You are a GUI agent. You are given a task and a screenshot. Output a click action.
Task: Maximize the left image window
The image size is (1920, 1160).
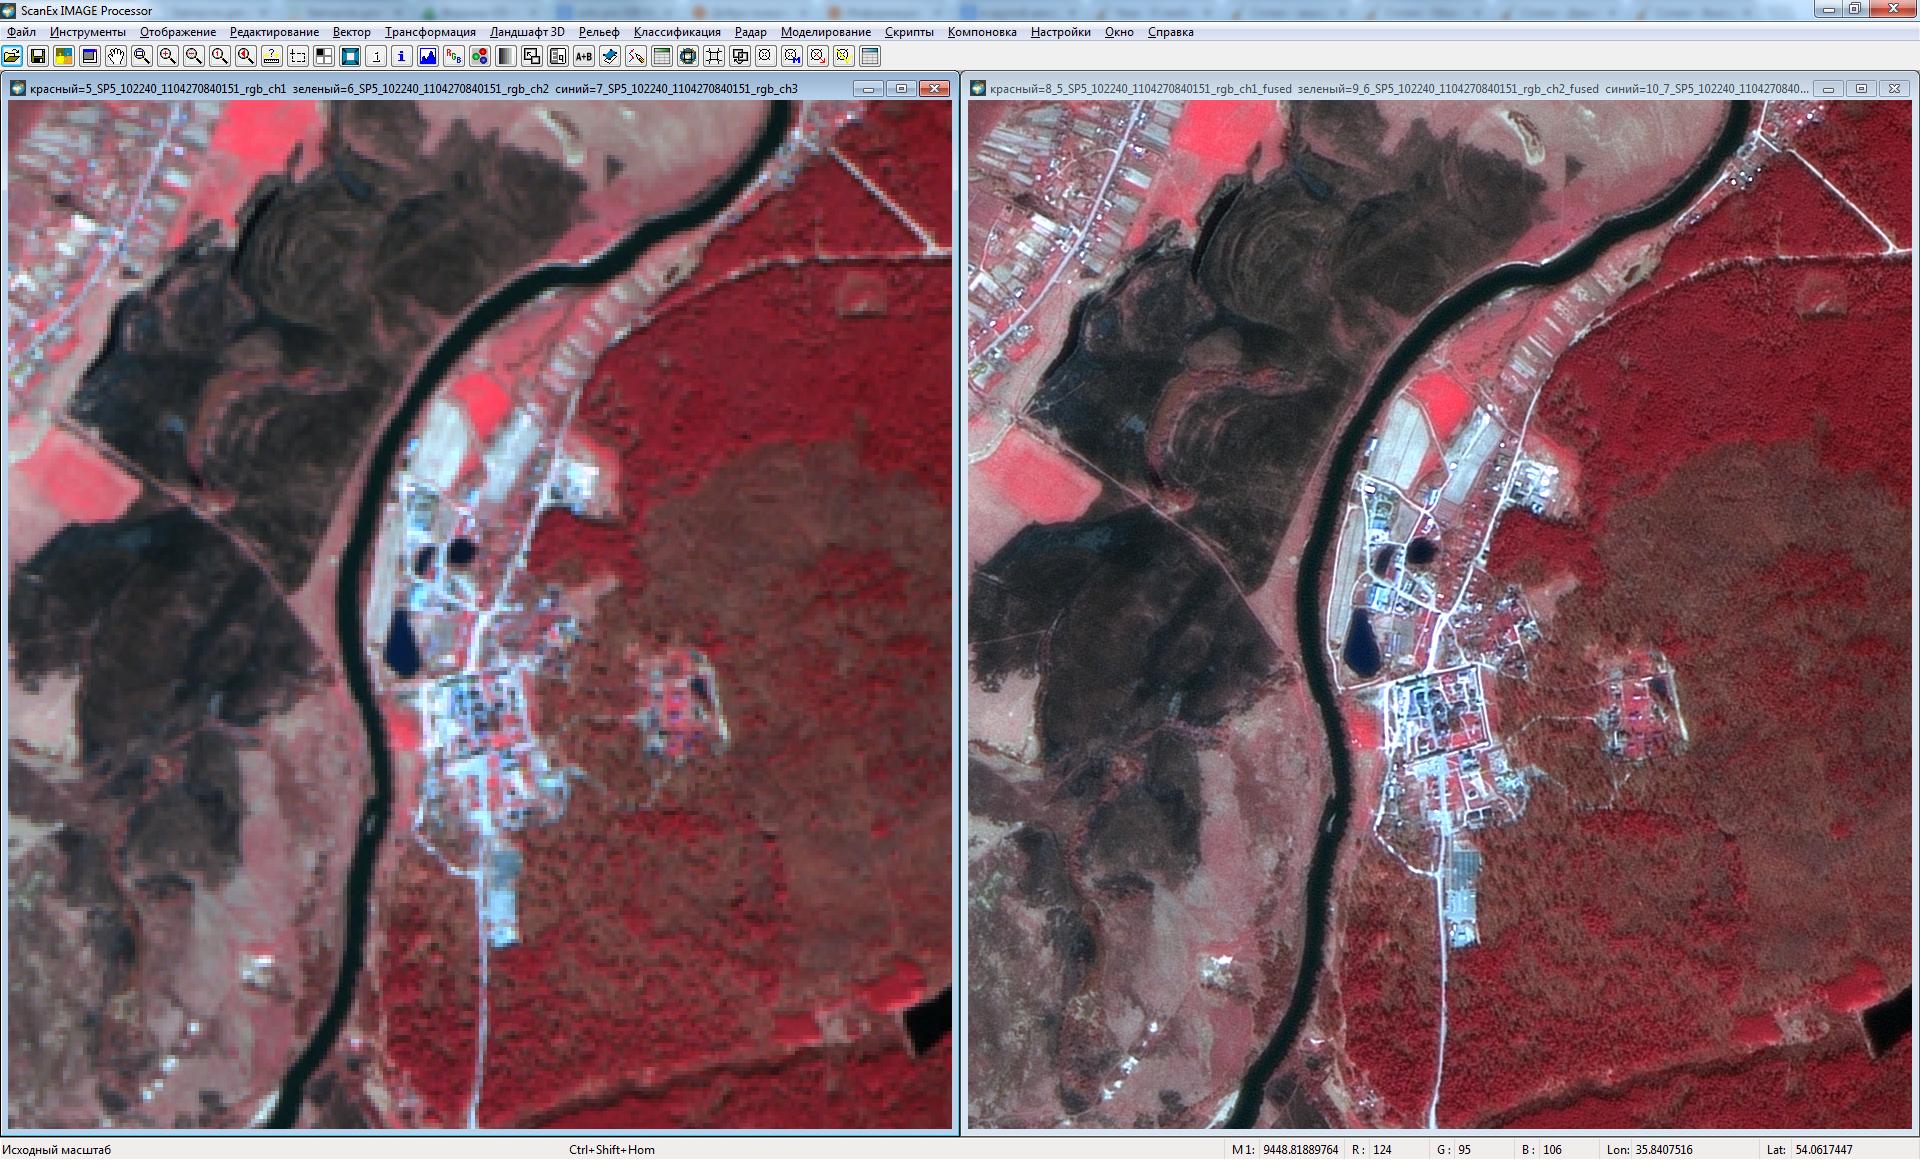point(901,89)
